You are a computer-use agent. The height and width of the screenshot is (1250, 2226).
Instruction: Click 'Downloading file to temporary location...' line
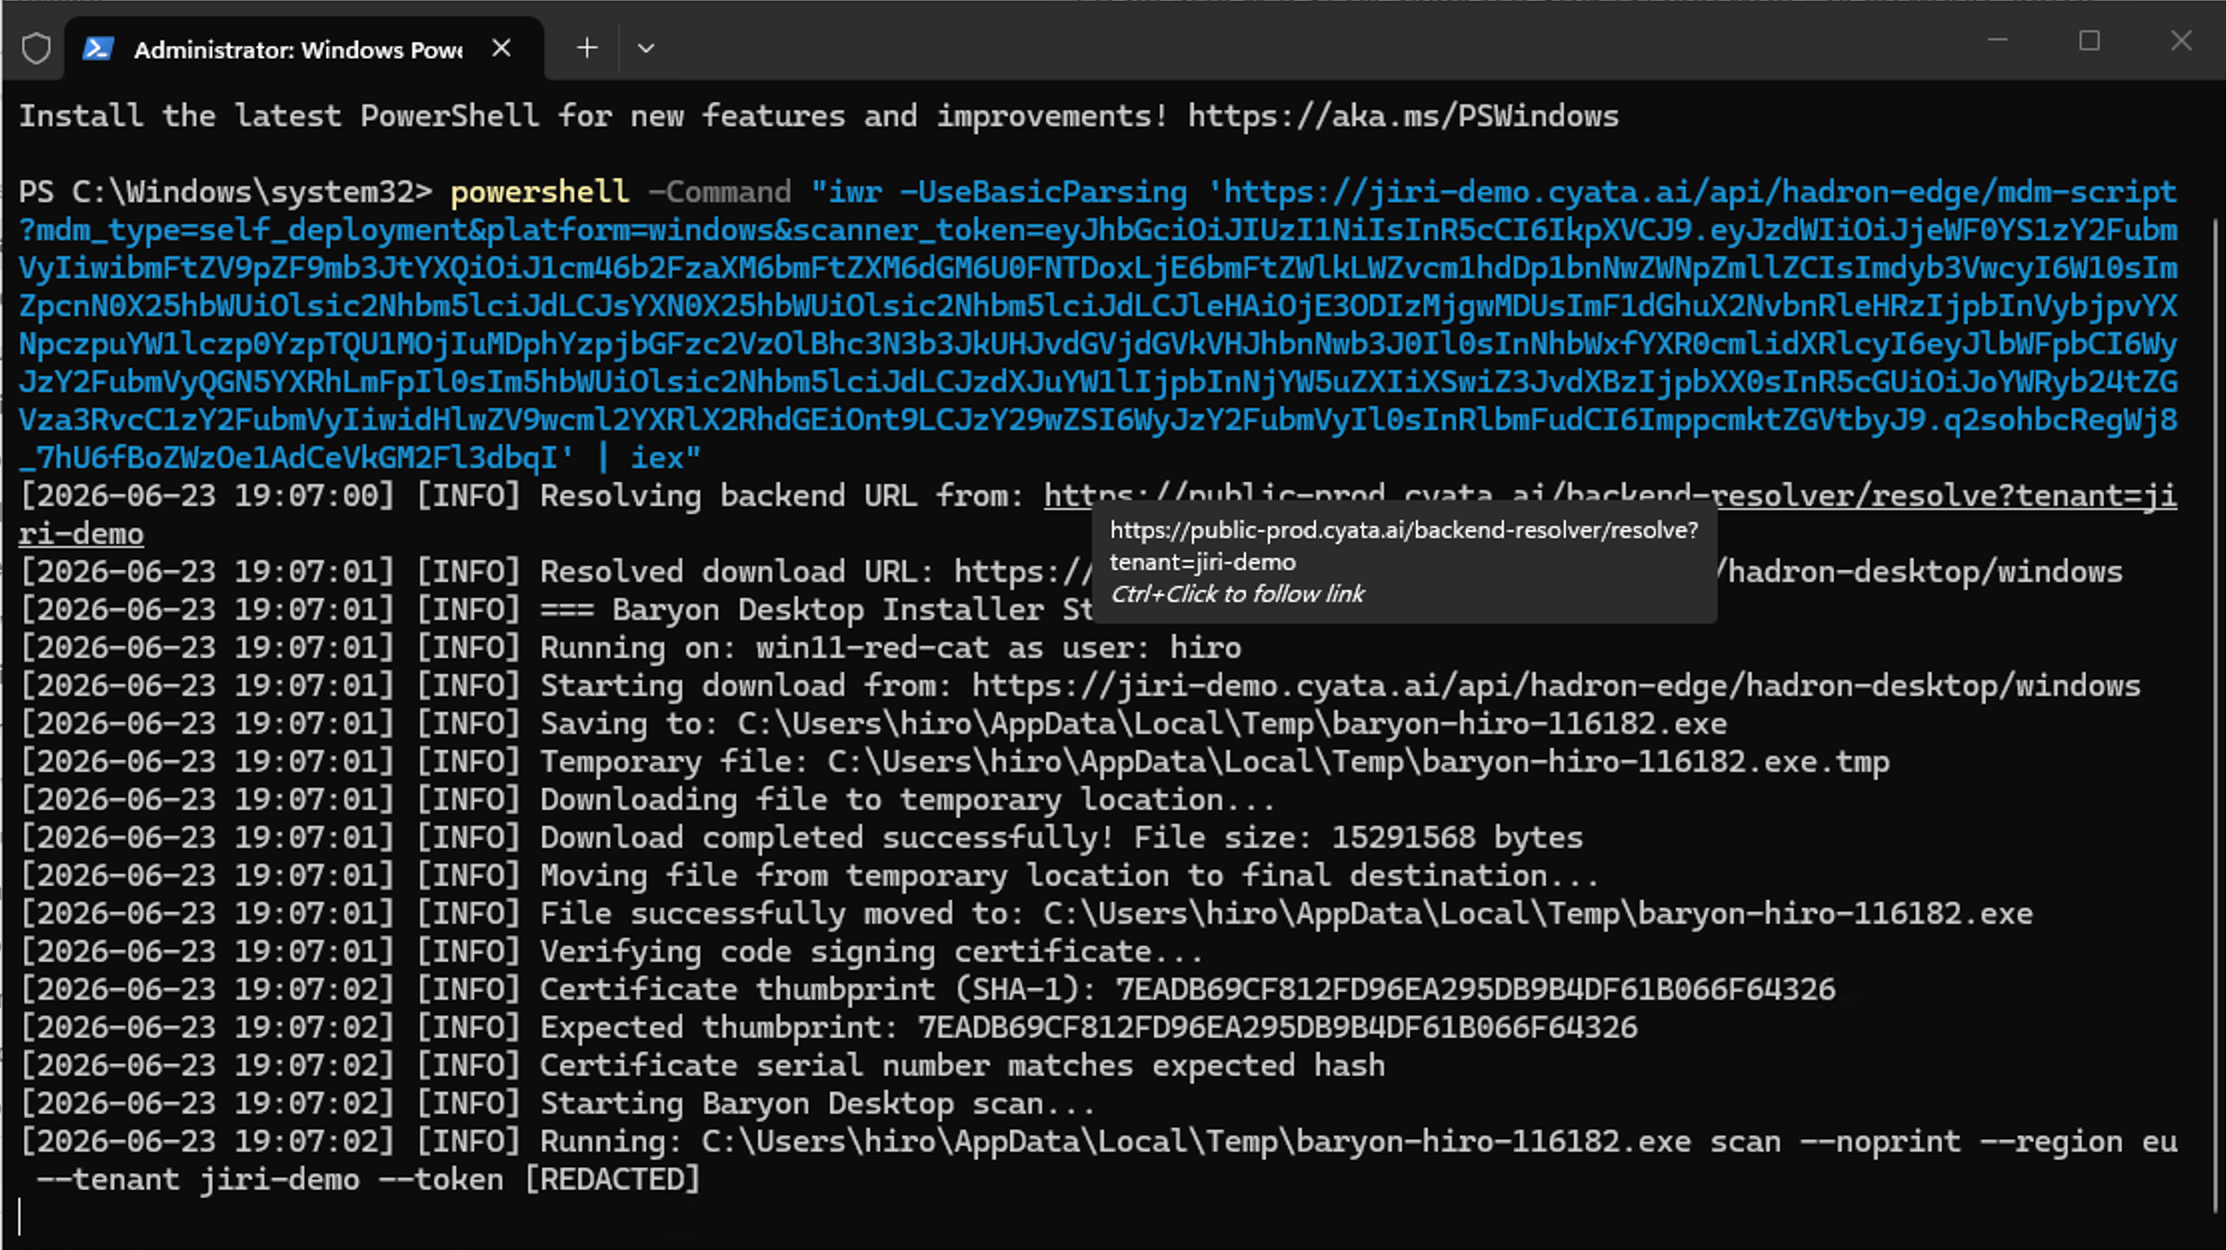(908, 800)
